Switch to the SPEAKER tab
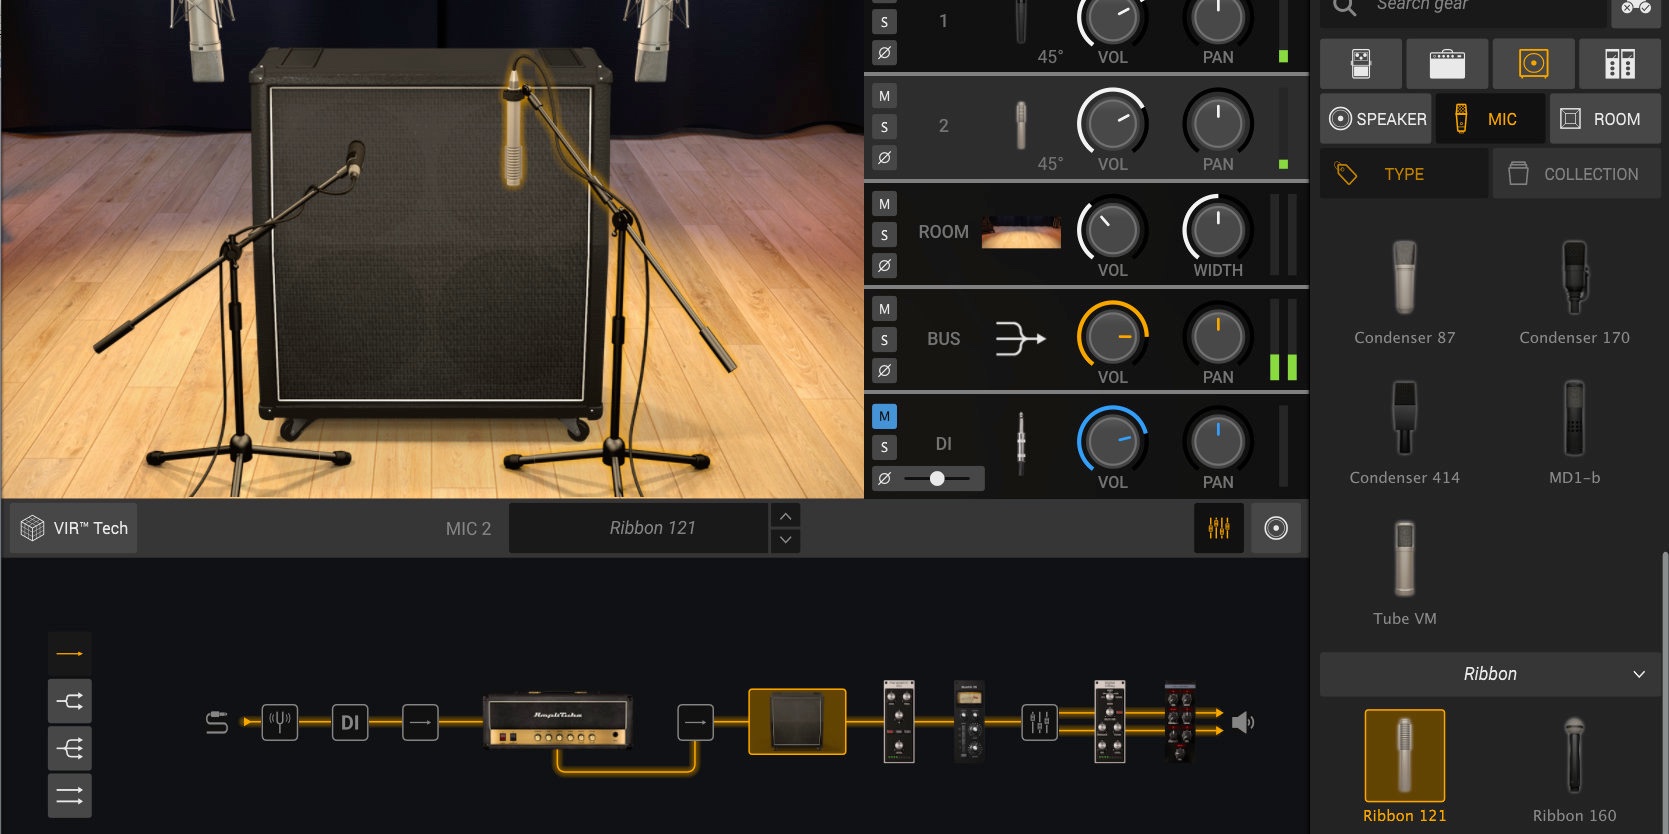 pos(1377,119)
